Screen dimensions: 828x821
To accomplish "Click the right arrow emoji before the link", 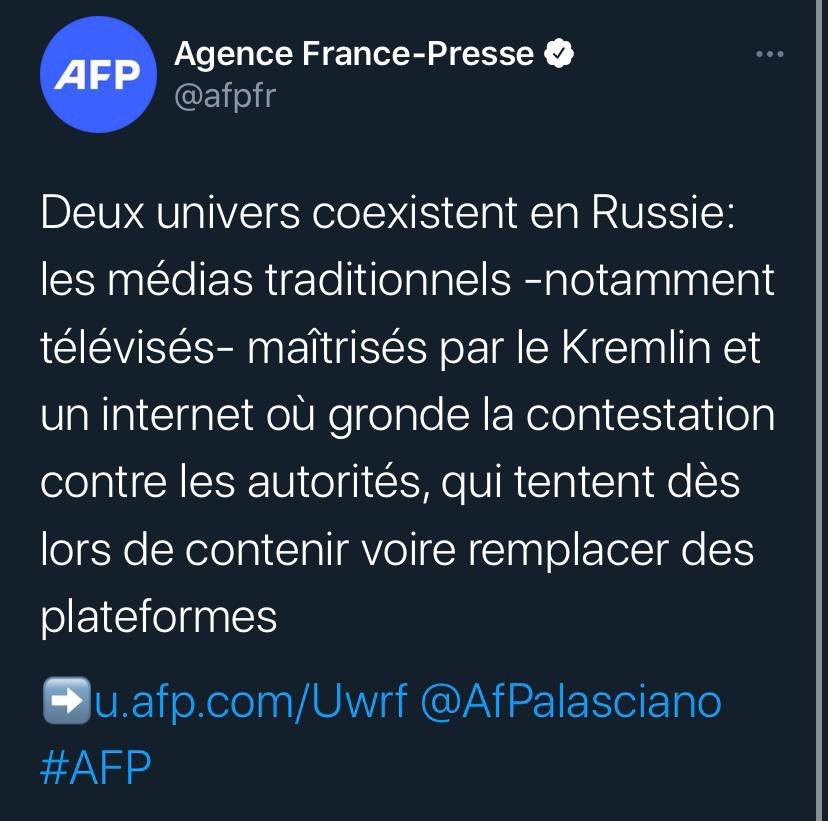I will (x=67, y=700).
